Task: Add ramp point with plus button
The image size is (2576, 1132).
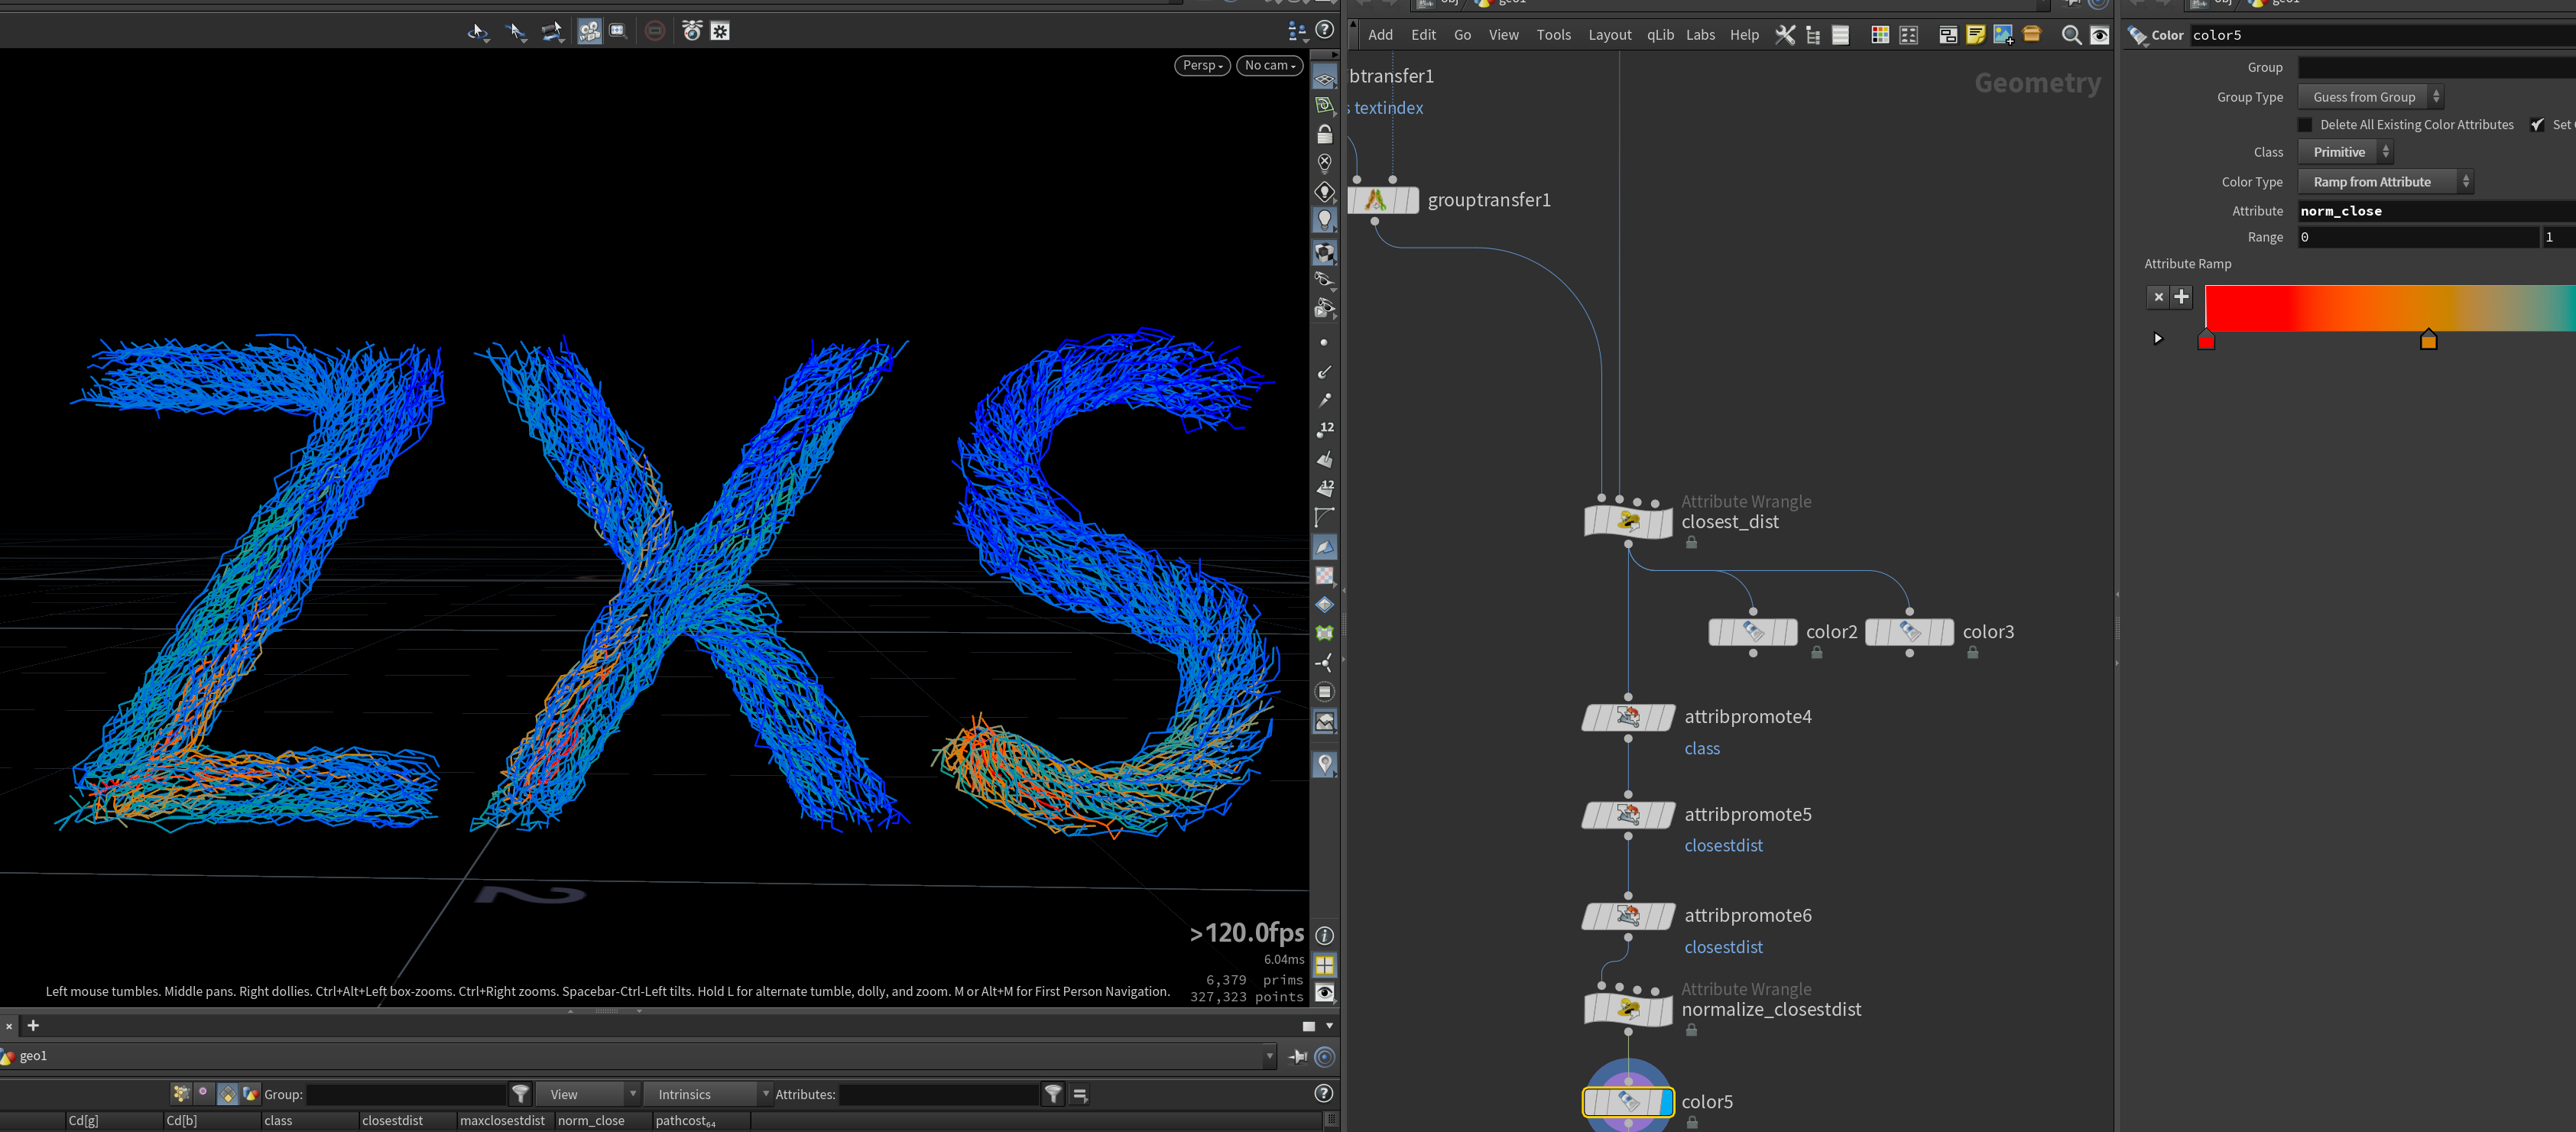Action: point(2181,297)
